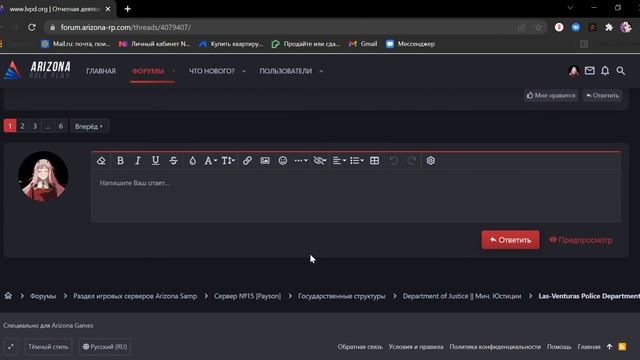This screenshot has width=640, height=360.
Task: Expand the ПОЛЬЗОВАТЕЛИ submenu arrow
Action: coord(322,71)
